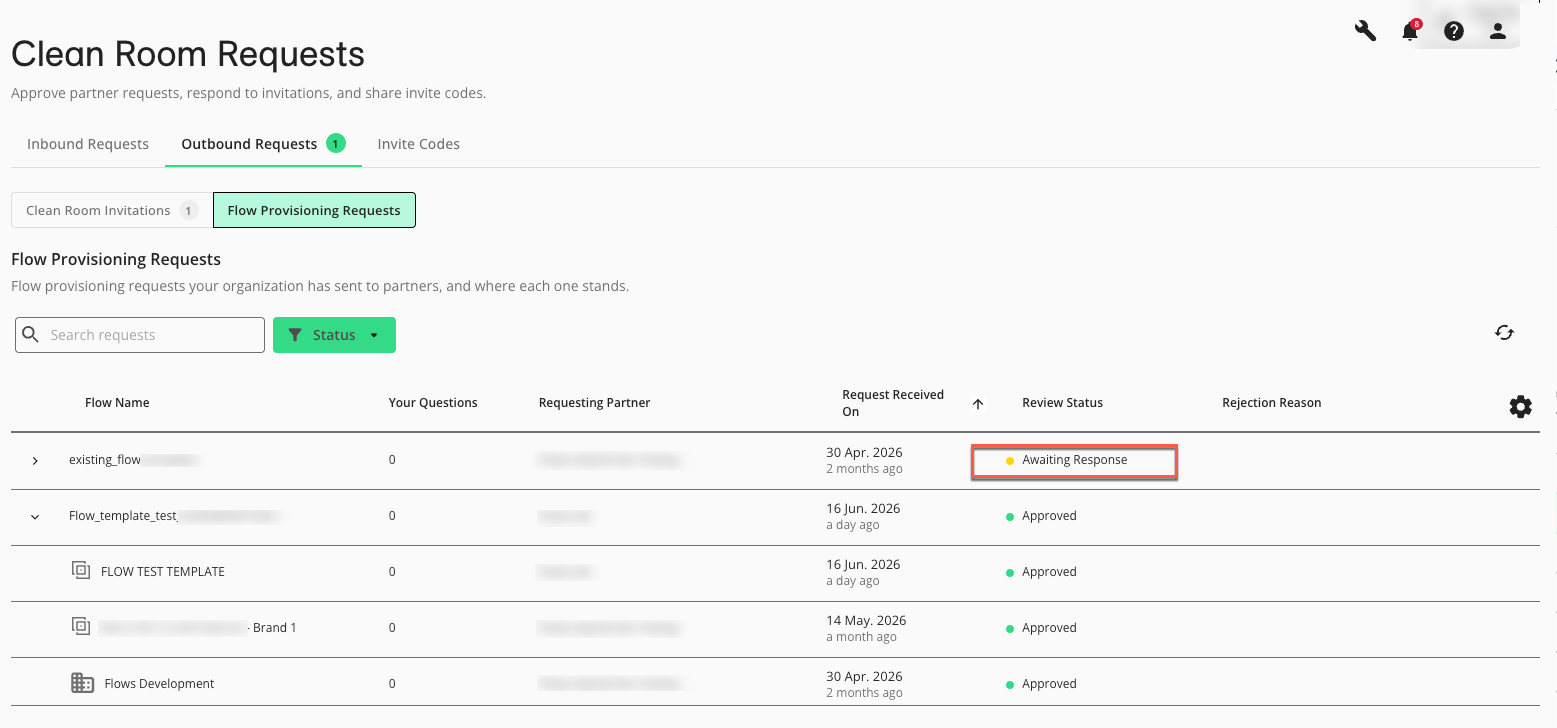Select Flow Provisioning Requests toggle button
Viewport: 1557px width, 728px height.
tap(314, 210)
